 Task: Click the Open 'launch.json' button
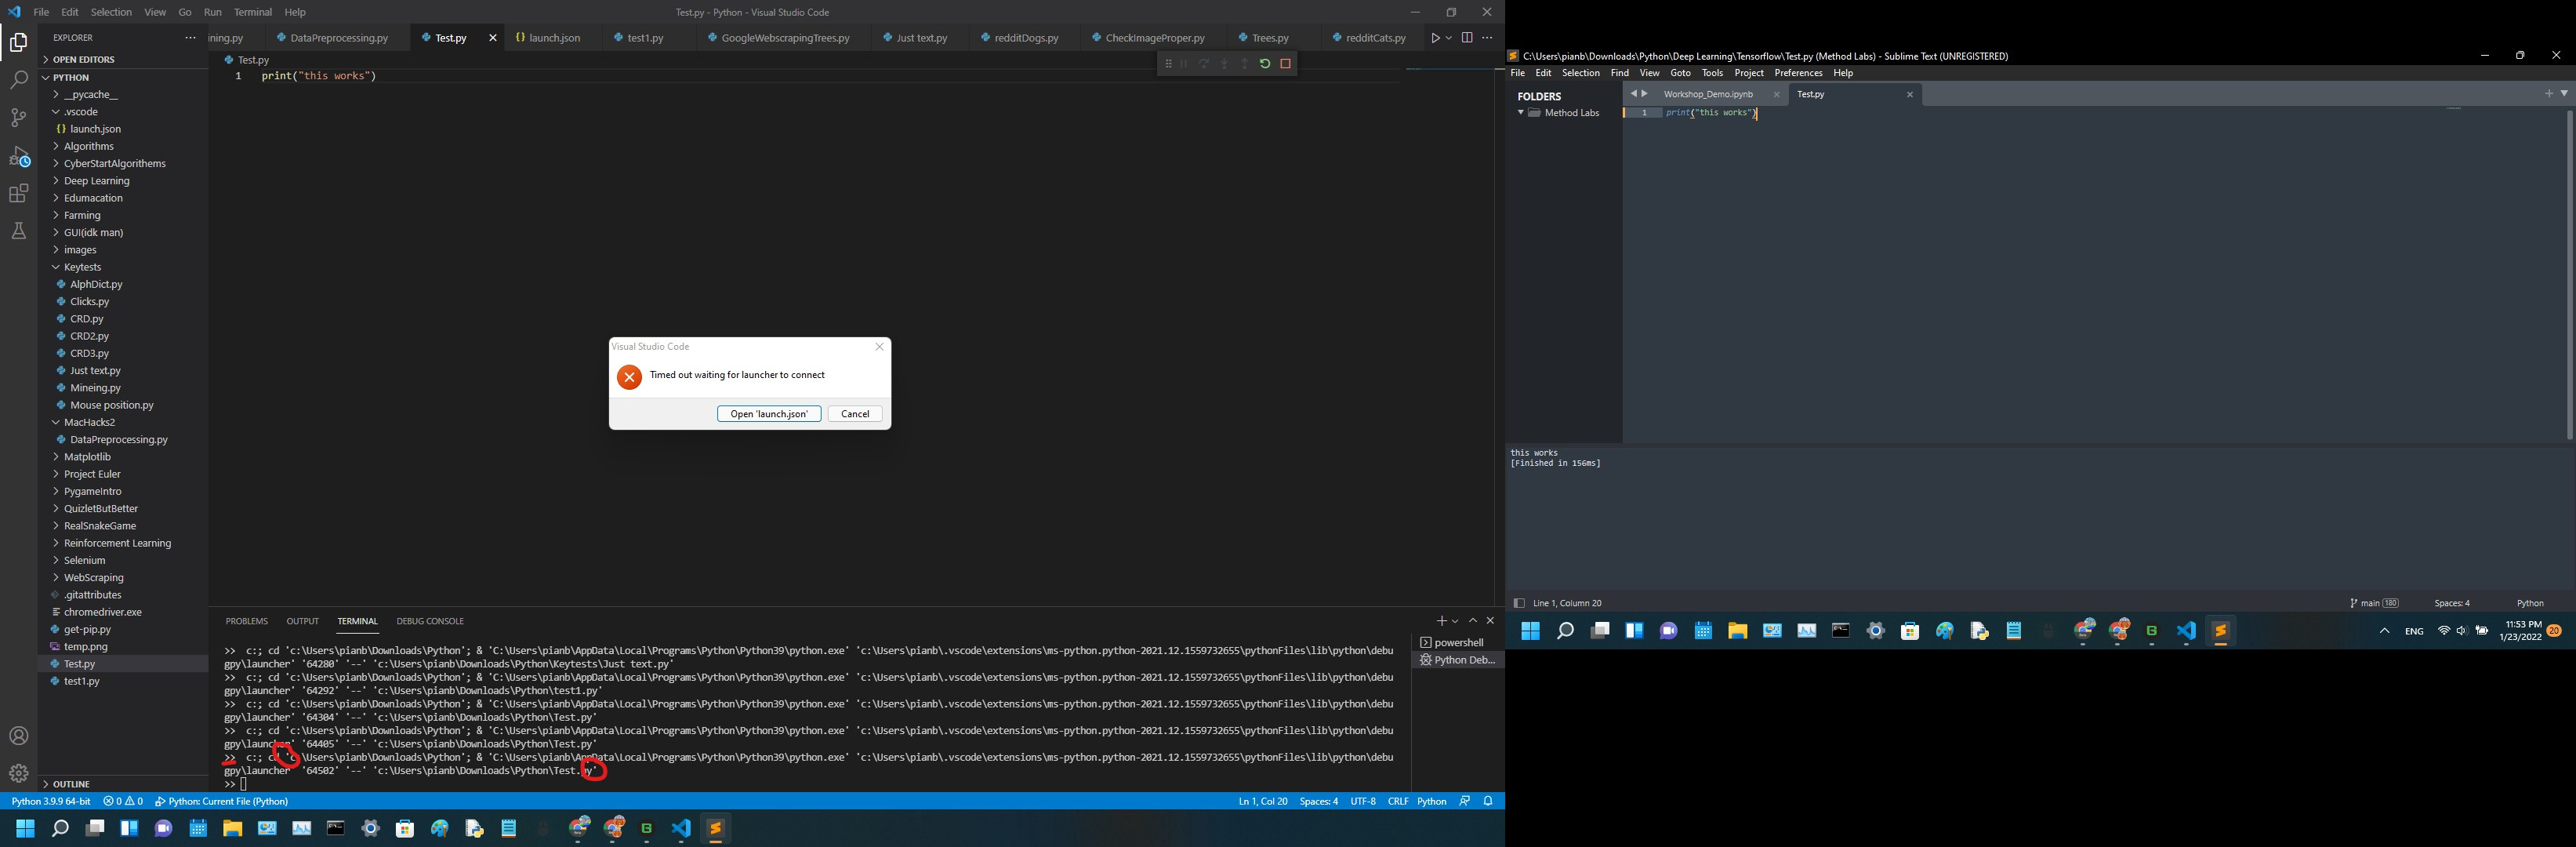769,414
